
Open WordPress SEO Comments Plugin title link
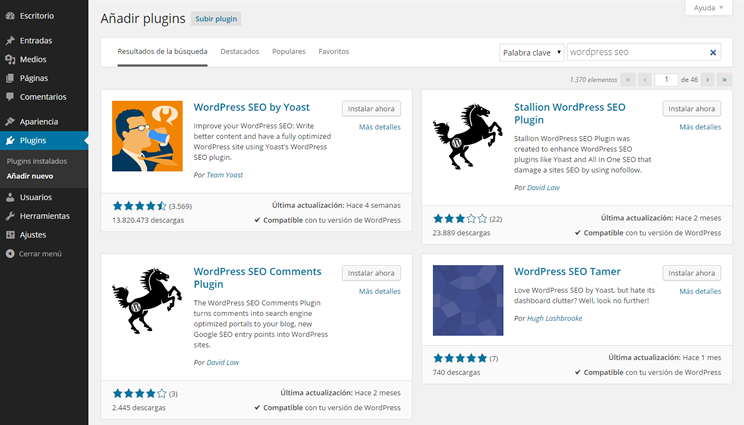(257, 277)
